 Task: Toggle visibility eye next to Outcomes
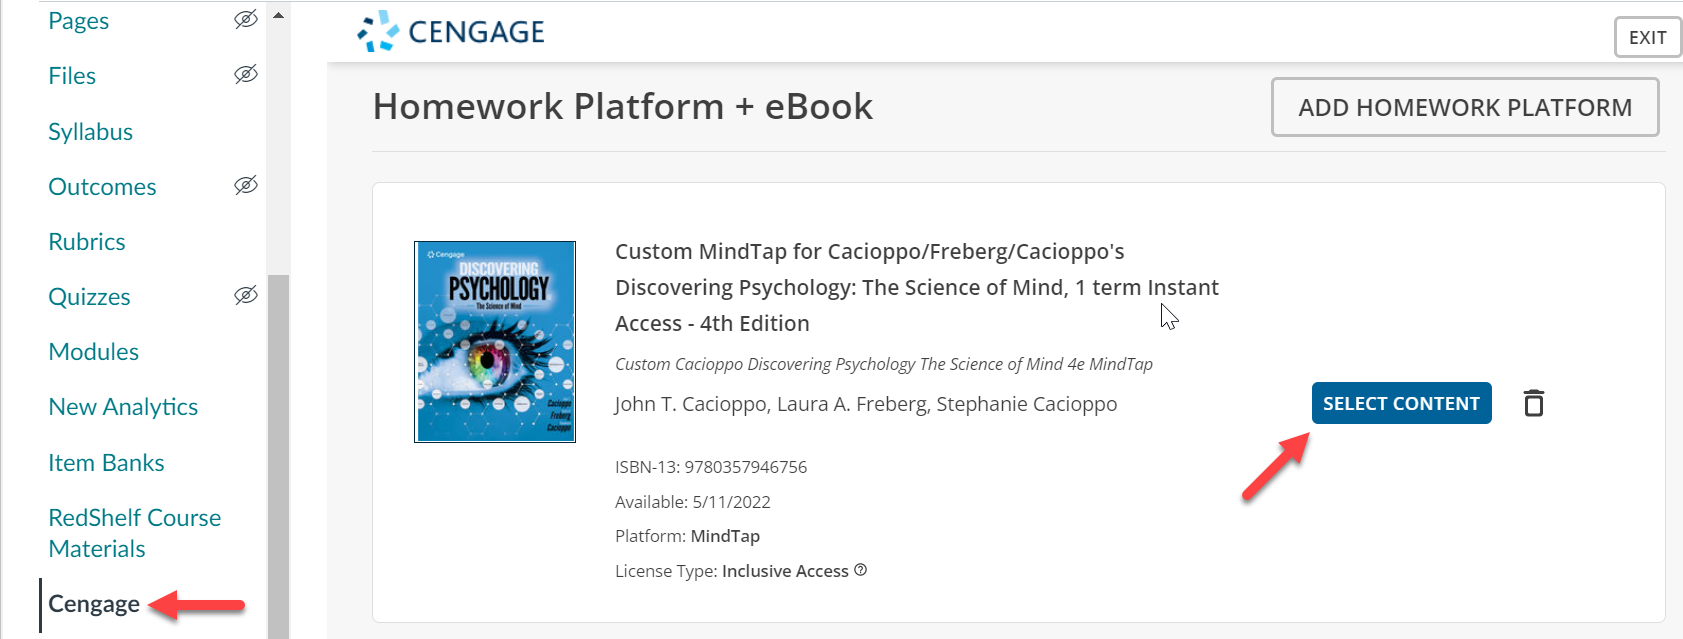[x=246, y=185]
